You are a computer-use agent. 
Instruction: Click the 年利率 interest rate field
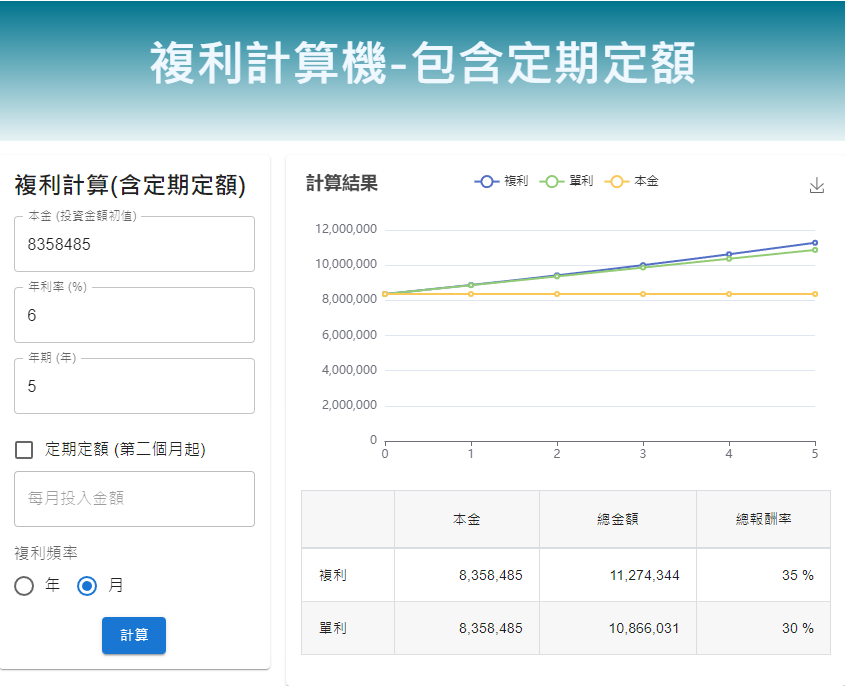[x=134, y=315]
